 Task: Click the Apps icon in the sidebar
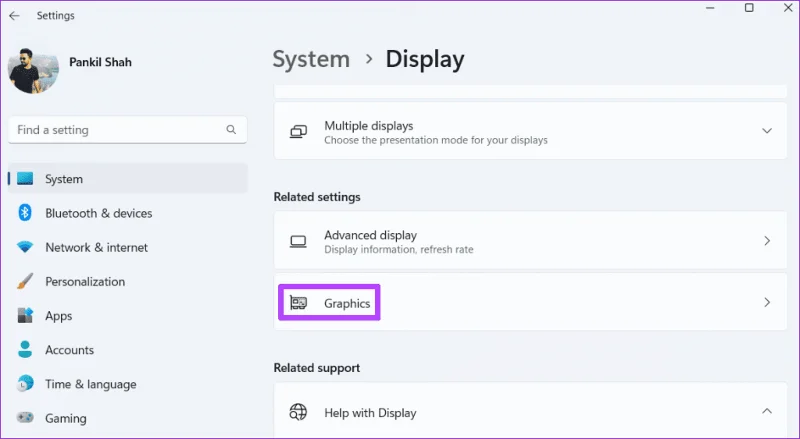tap(25, 315)
